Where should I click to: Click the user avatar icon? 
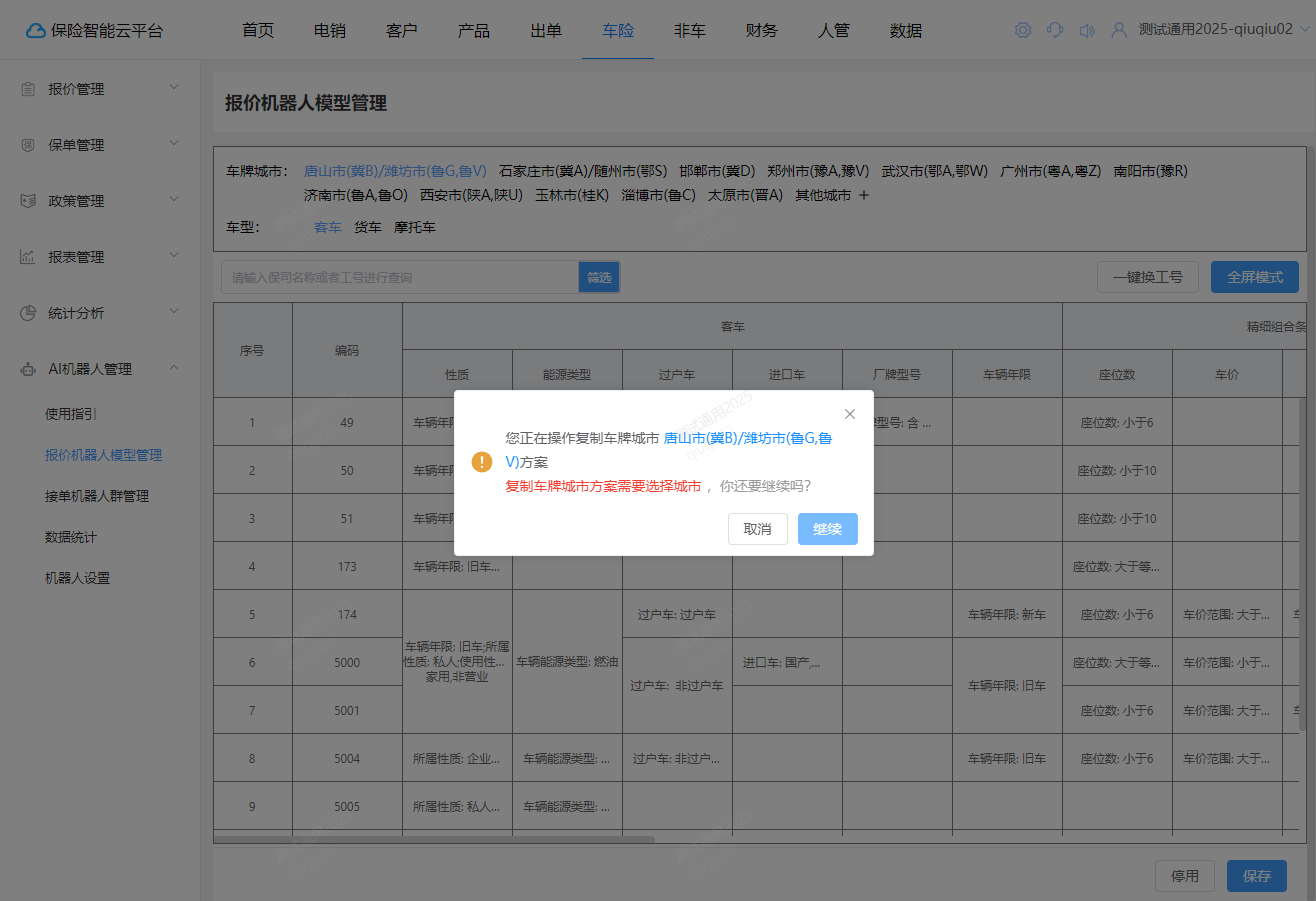point(1119,30)
